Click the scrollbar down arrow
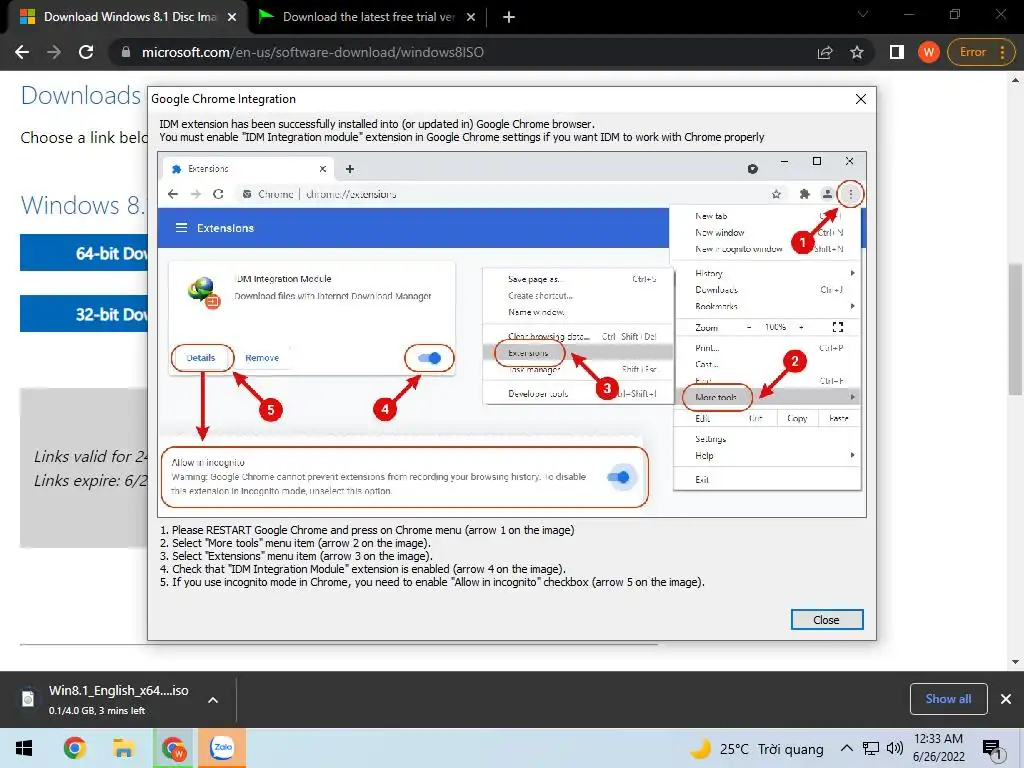The height and width of the screenshot is (768, 1024). tap(1015, 661)
